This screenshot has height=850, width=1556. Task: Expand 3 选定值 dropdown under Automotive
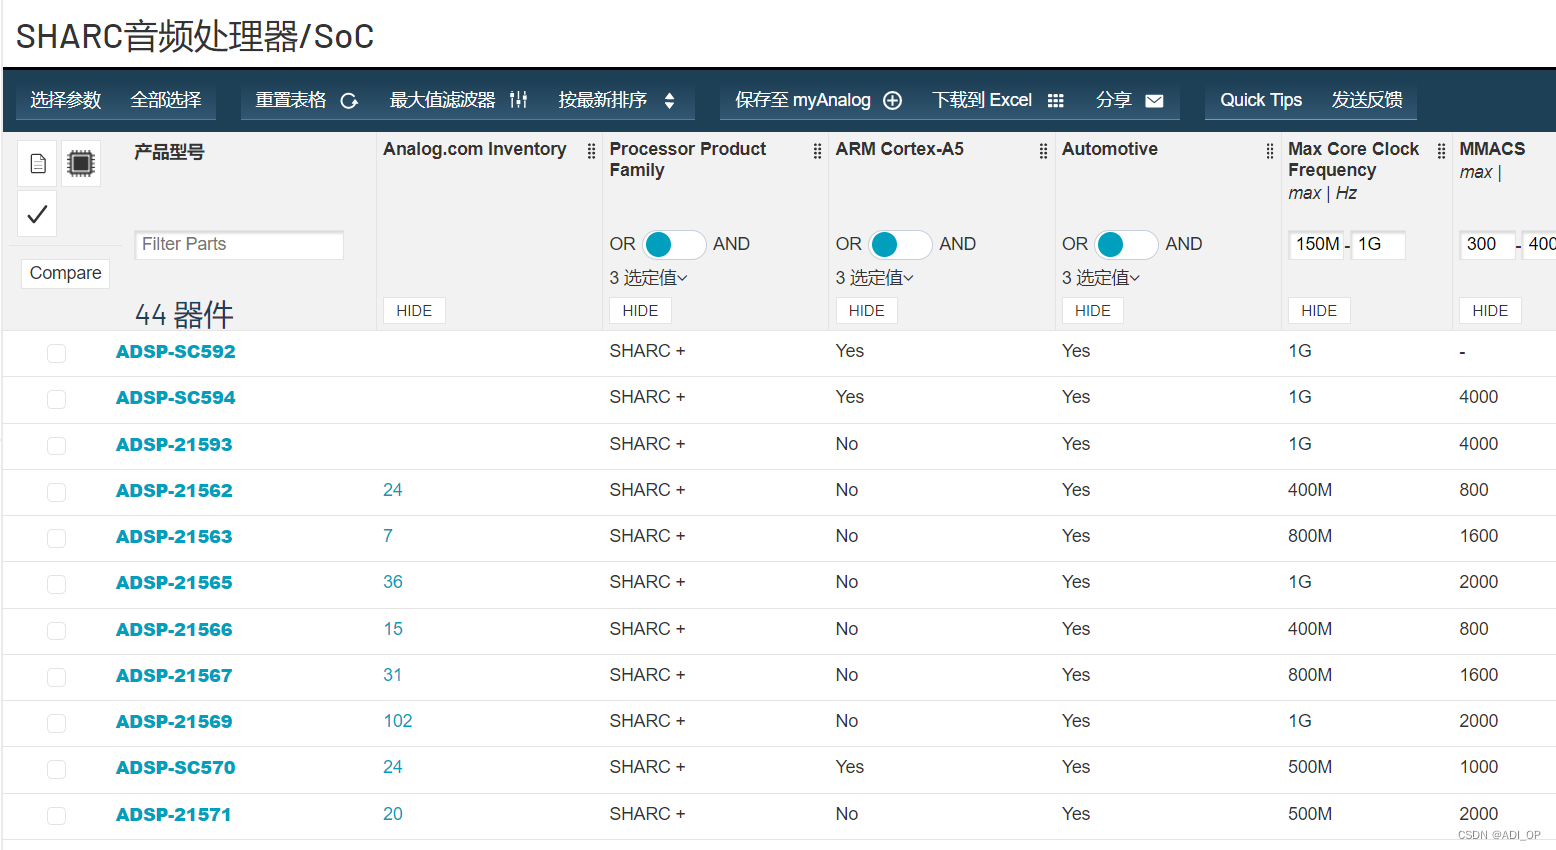[1101, 278]
